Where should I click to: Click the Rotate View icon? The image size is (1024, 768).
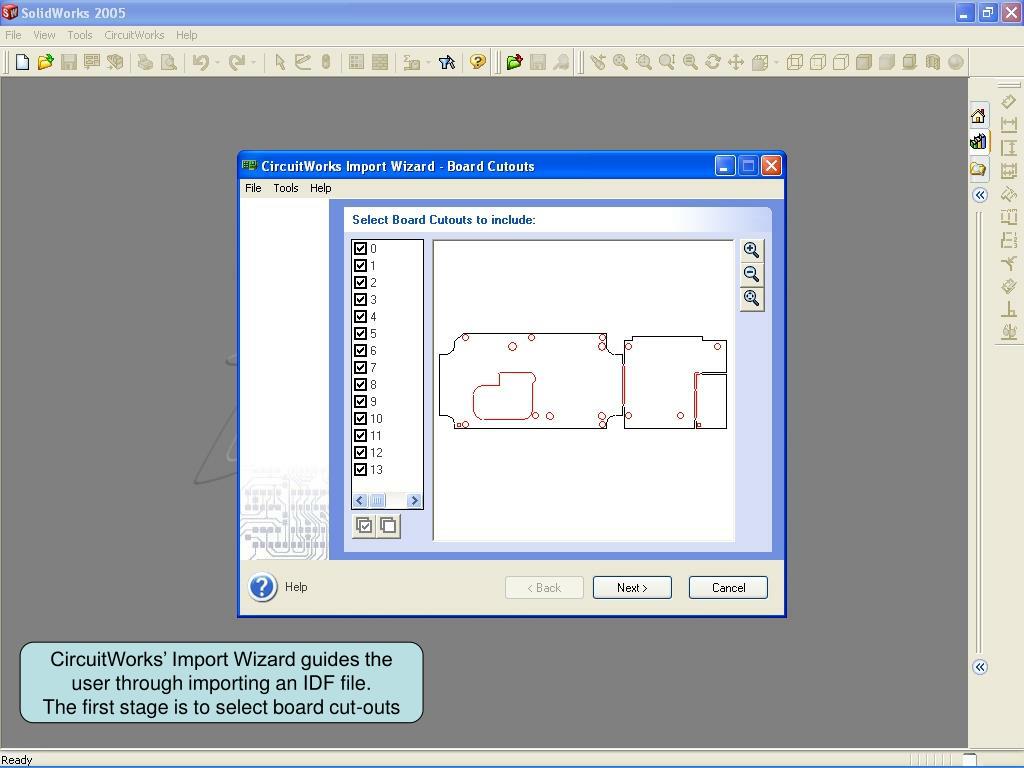(713, 62)
